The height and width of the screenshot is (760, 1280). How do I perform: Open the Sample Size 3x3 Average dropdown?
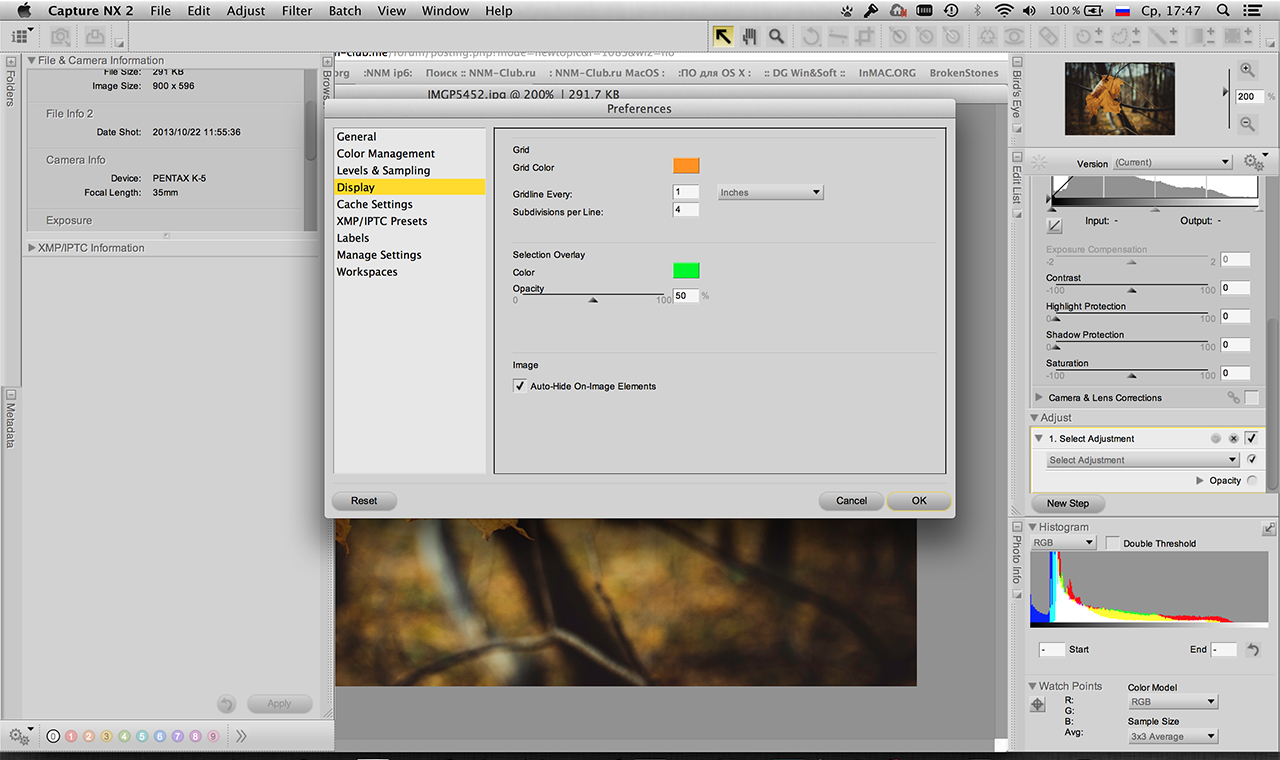1172,736
